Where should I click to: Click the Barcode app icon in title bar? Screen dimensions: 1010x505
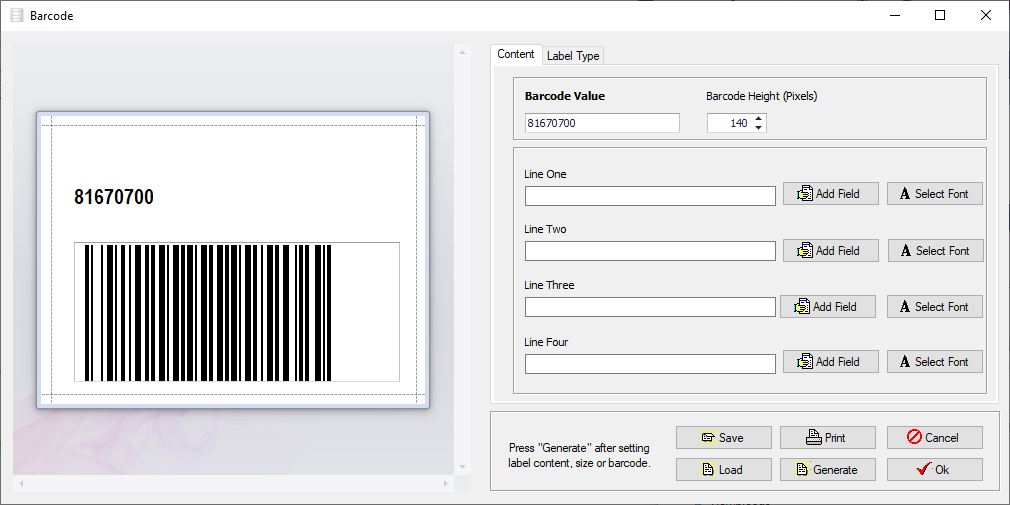tap(17, 15)
